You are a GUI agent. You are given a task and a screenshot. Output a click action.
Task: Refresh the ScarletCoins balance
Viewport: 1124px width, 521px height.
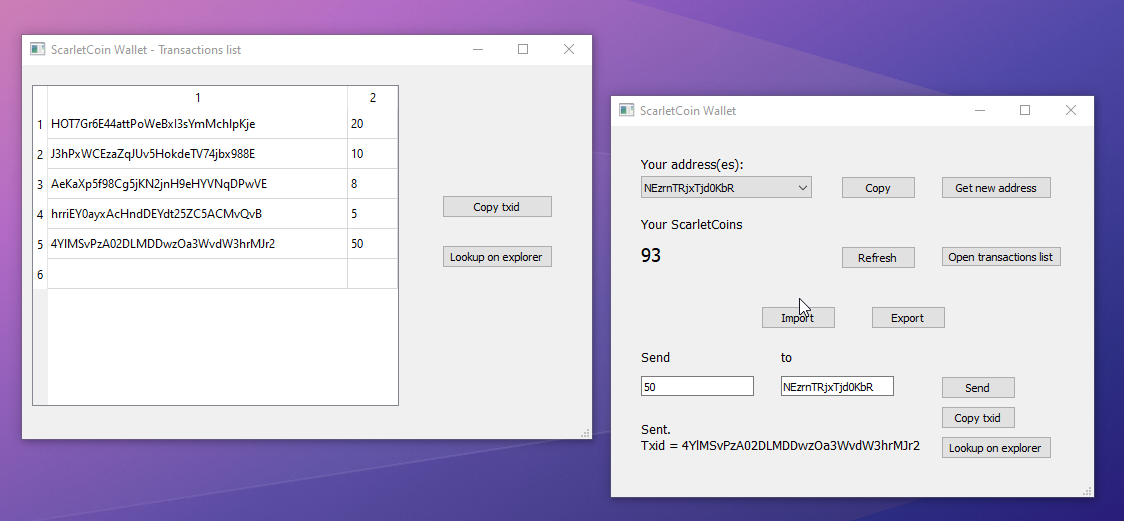pyautogui.click(x=878, y=257)
